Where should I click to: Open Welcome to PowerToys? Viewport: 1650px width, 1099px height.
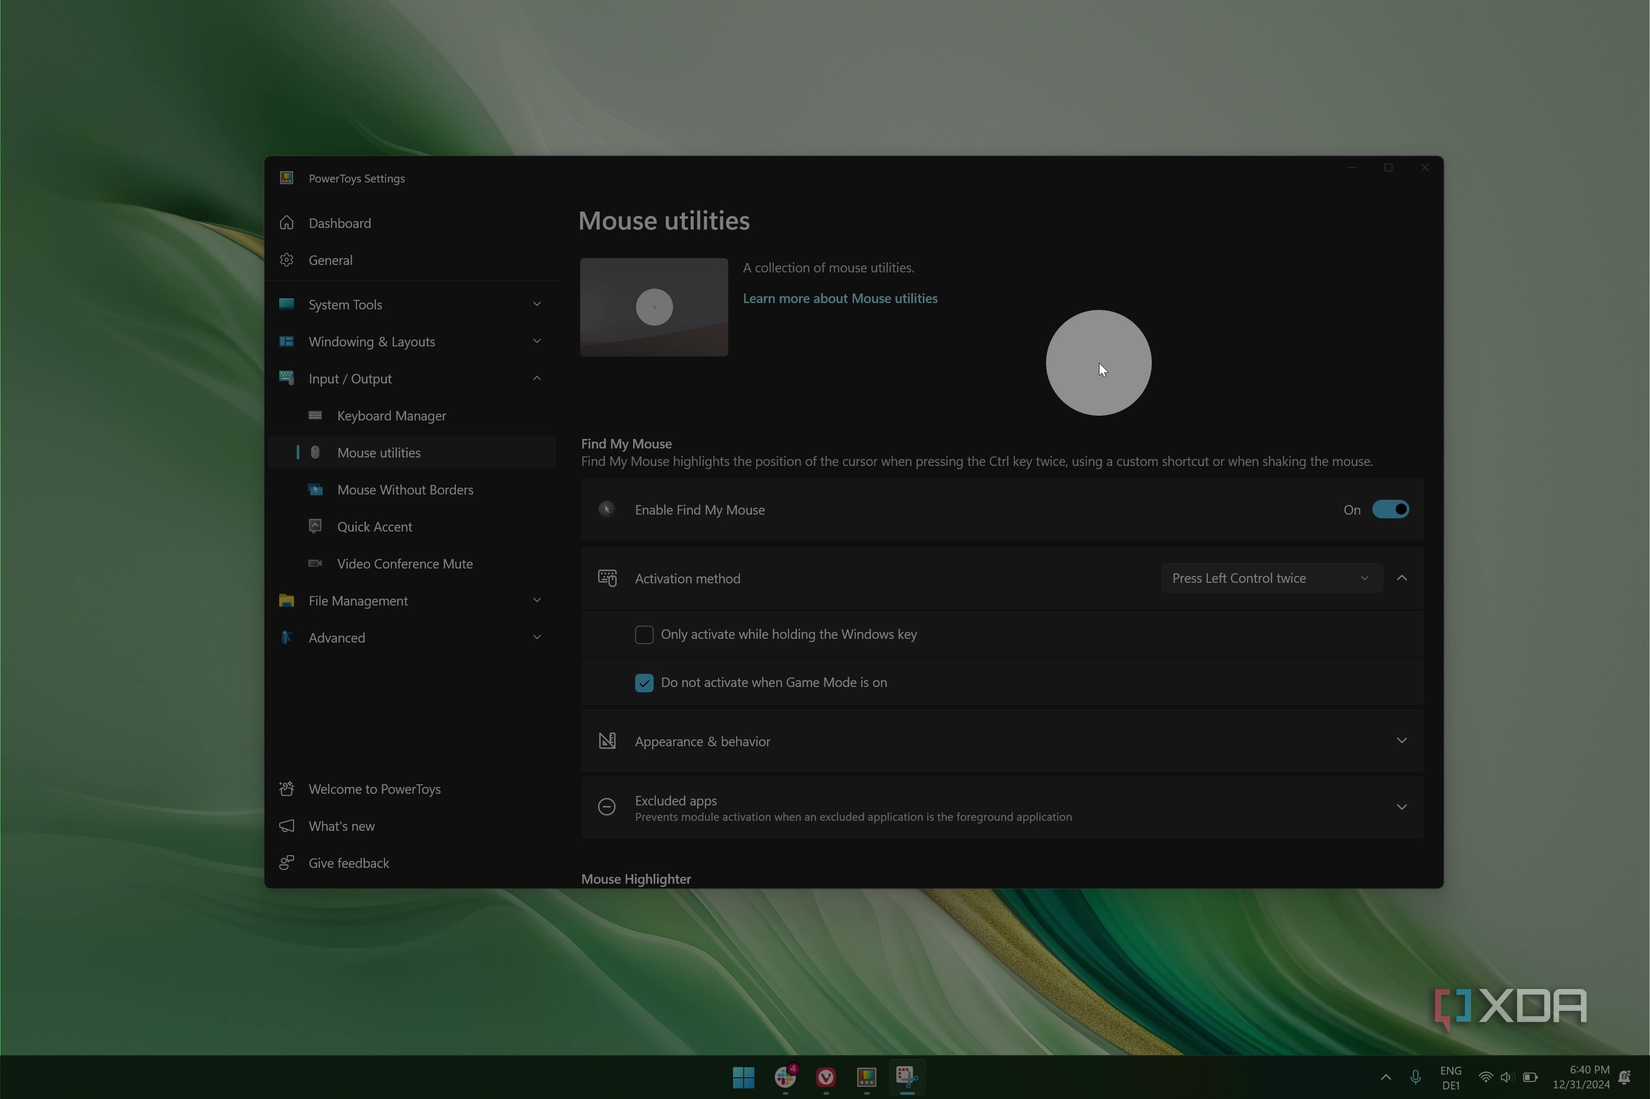tap(411, 789)
